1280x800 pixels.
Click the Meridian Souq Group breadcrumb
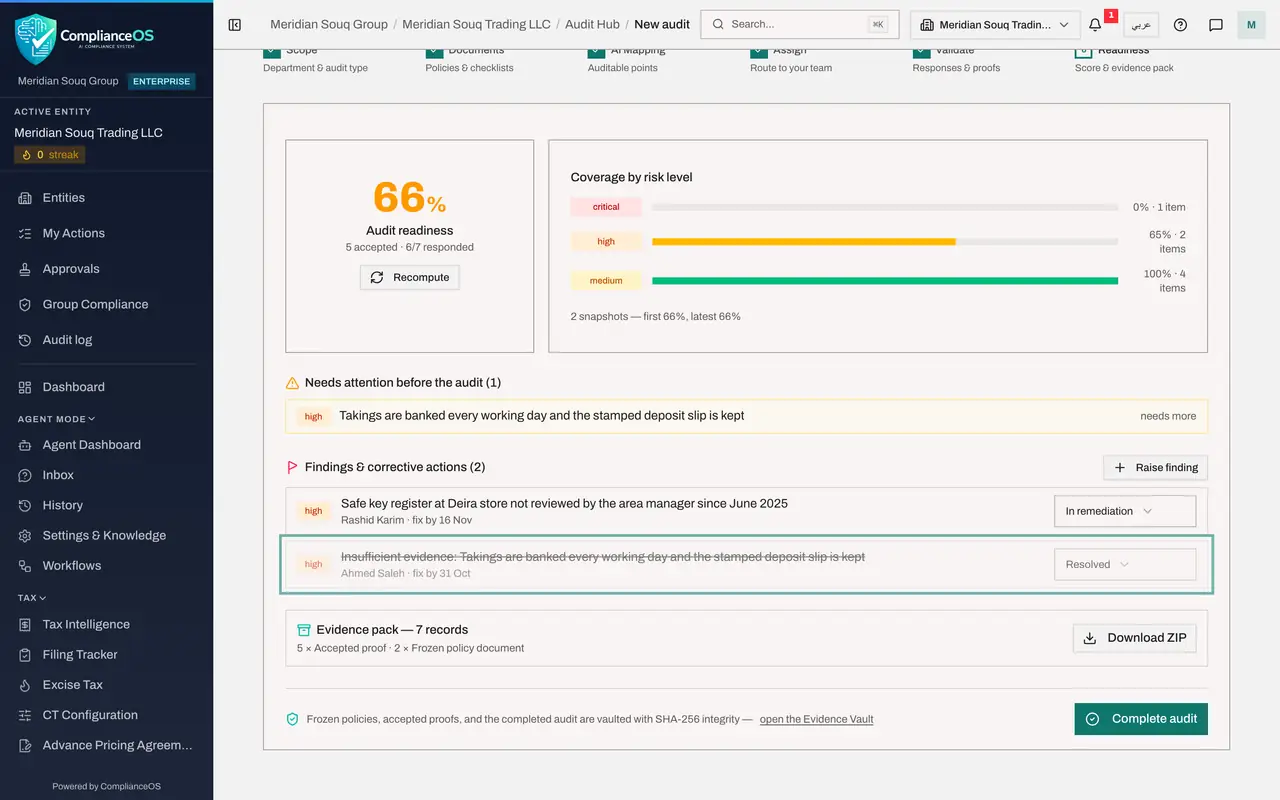coord(329,24)
